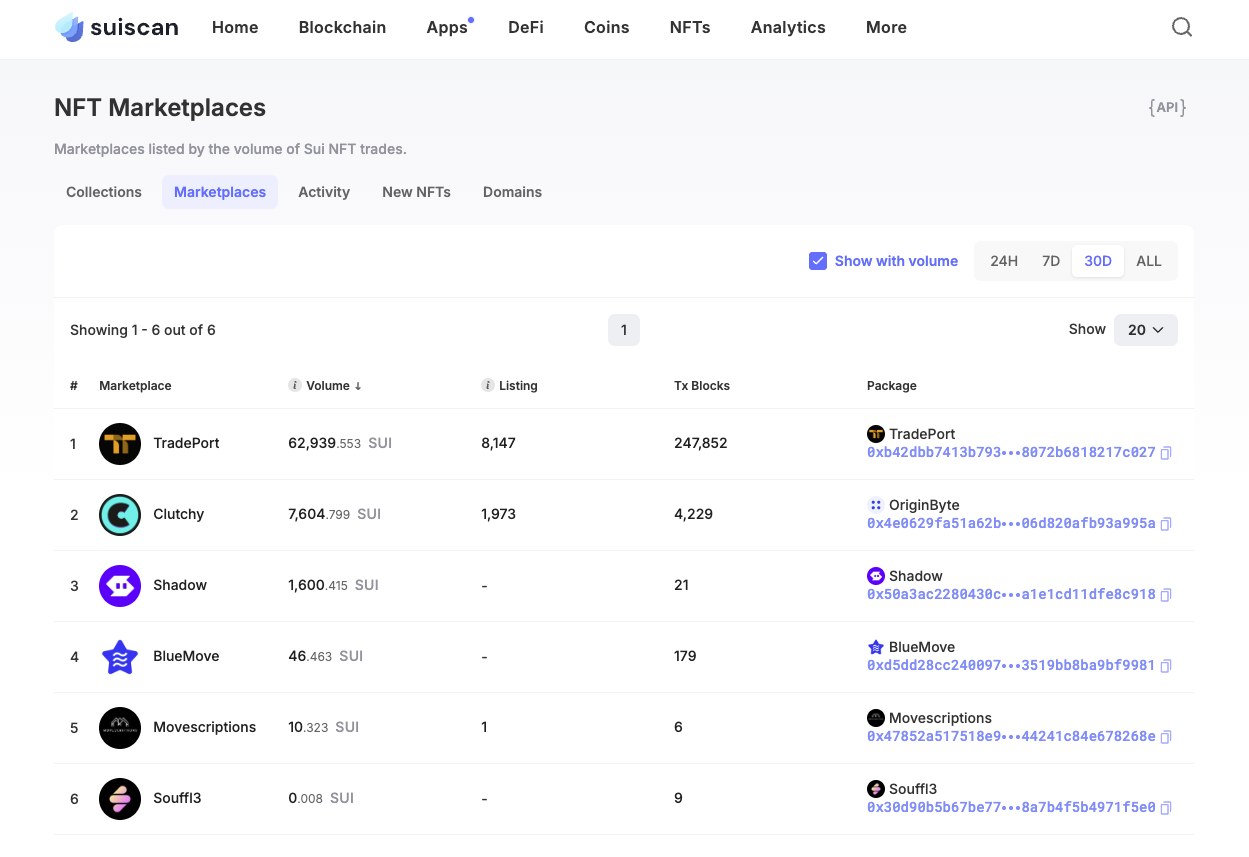Click the Tx Blocks column header
Screen dimensions: 1249x857
tap(702, 386)
